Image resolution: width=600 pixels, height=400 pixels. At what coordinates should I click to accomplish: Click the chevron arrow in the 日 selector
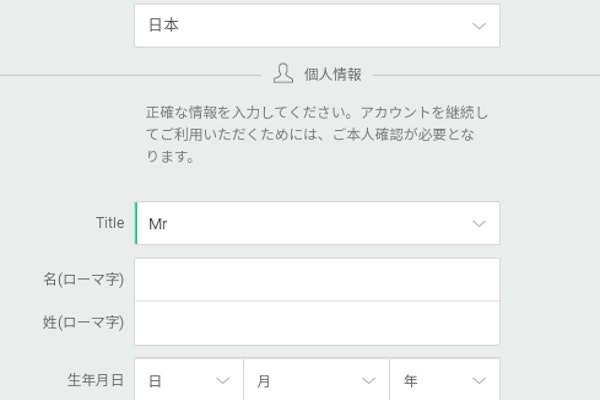click(223, 381)
